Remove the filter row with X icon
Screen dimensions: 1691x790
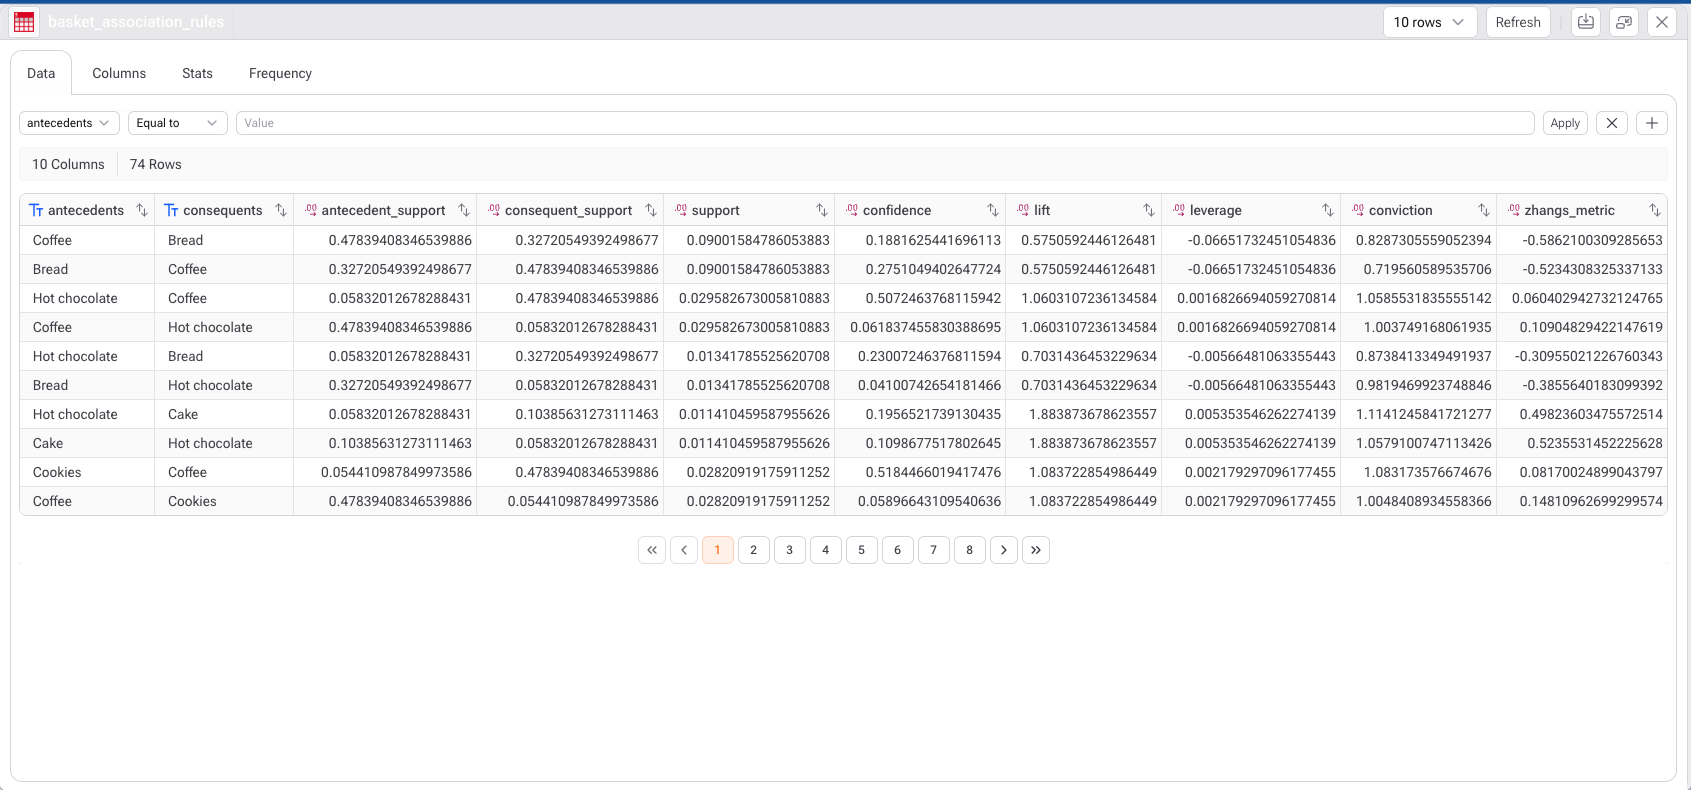[1612, 123]
